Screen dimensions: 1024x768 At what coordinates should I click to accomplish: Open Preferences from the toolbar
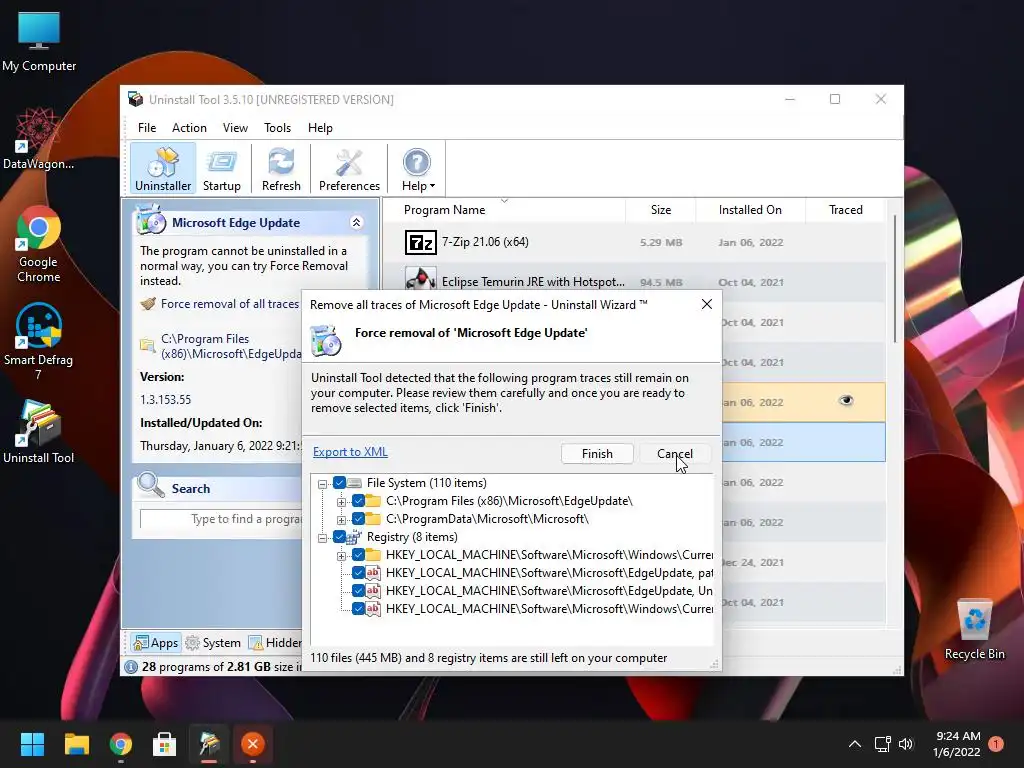coord(349,169)
